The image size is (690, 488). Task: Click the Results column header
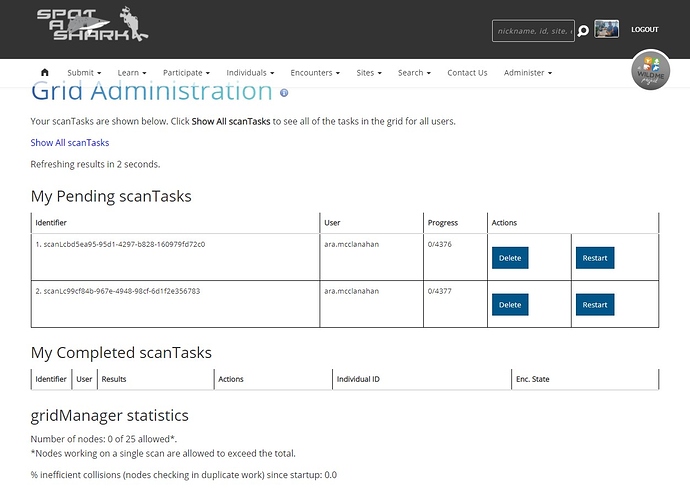point(114,379)
